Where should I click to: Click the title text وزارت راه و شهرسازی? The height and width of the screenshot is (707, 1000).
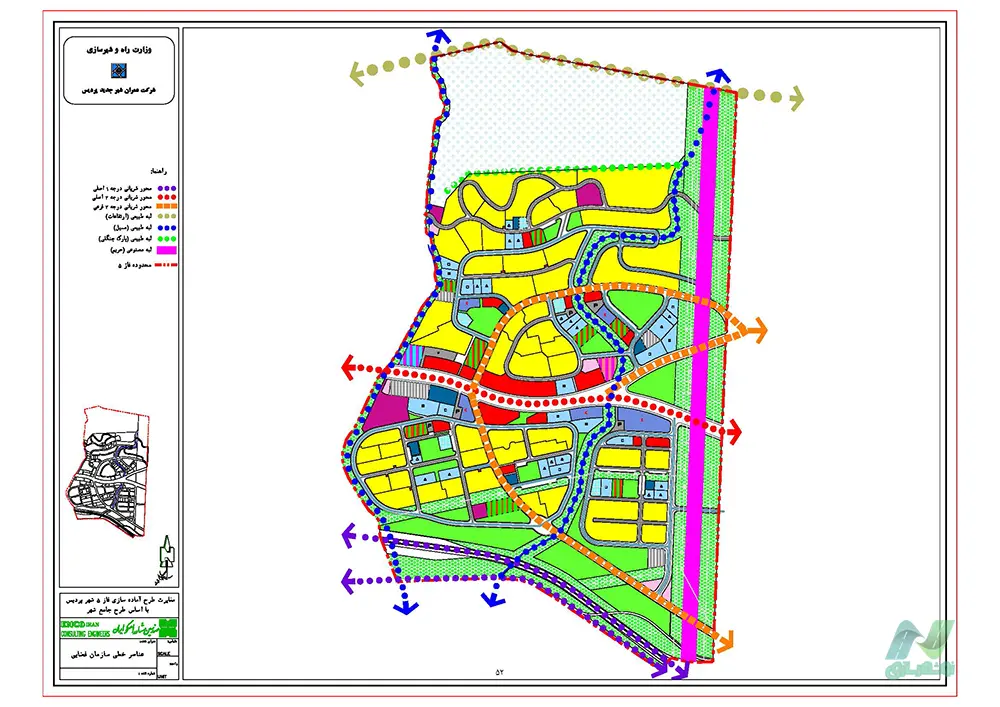tap(119, 47)
